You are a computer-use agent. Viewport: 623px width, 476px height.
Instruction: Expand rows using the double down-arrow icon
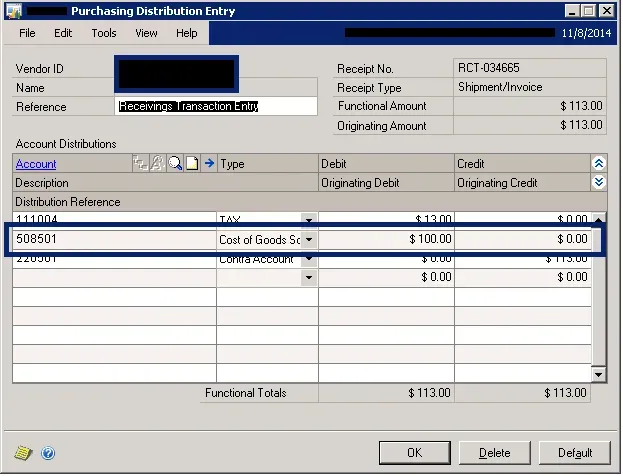coord(599,182)
